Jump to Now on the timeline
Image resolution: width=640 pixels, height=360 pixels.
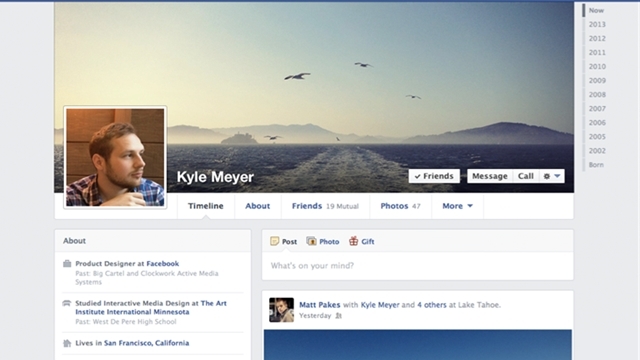point(596,11)
